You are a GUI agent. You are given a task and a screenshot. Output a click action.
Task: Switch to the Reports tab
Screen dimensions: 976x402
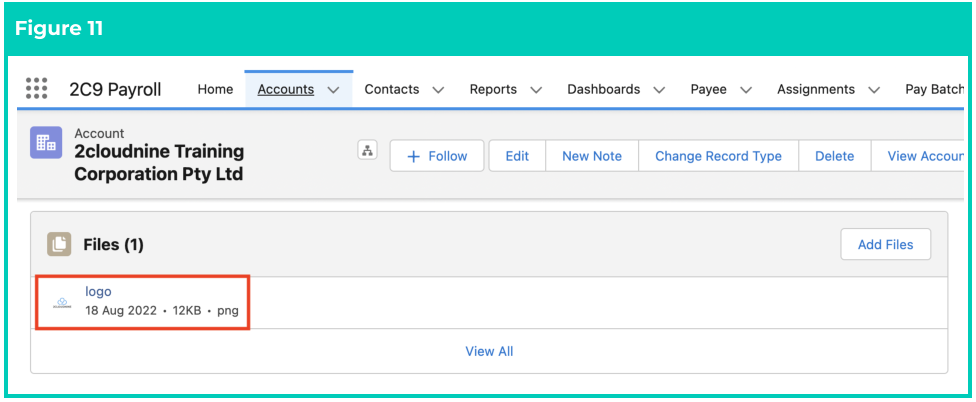pos(493,90)
